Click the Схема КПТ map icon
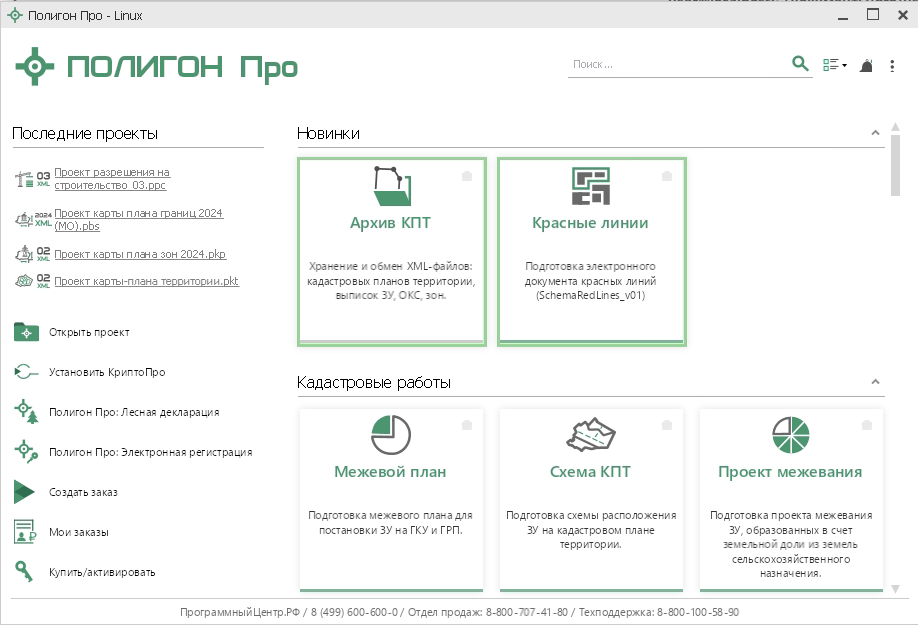918x625 pixels. [590, 435]
